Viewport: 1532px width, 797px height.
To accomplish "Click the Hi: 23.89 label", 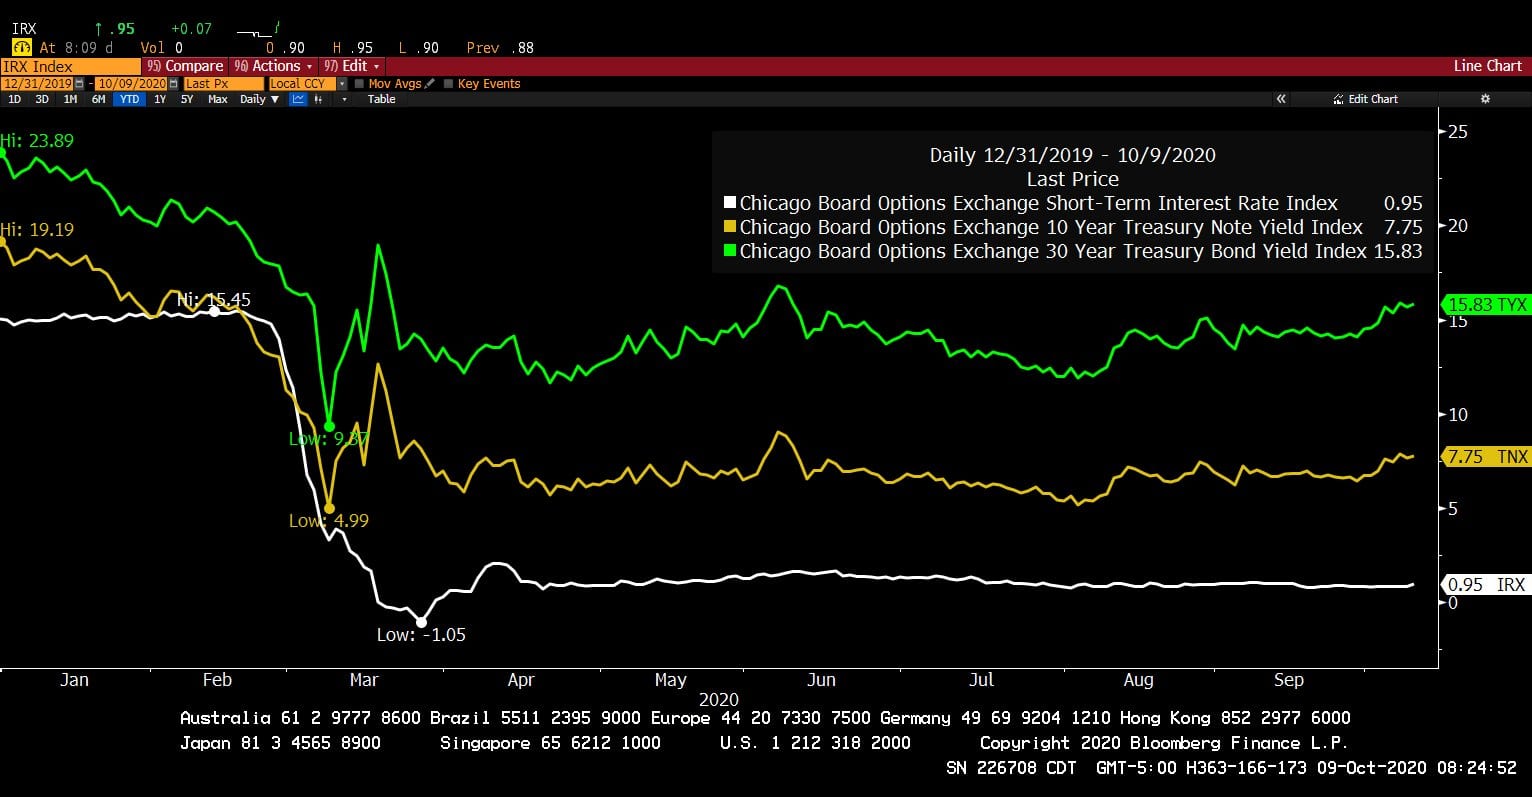I will (37, 141).
